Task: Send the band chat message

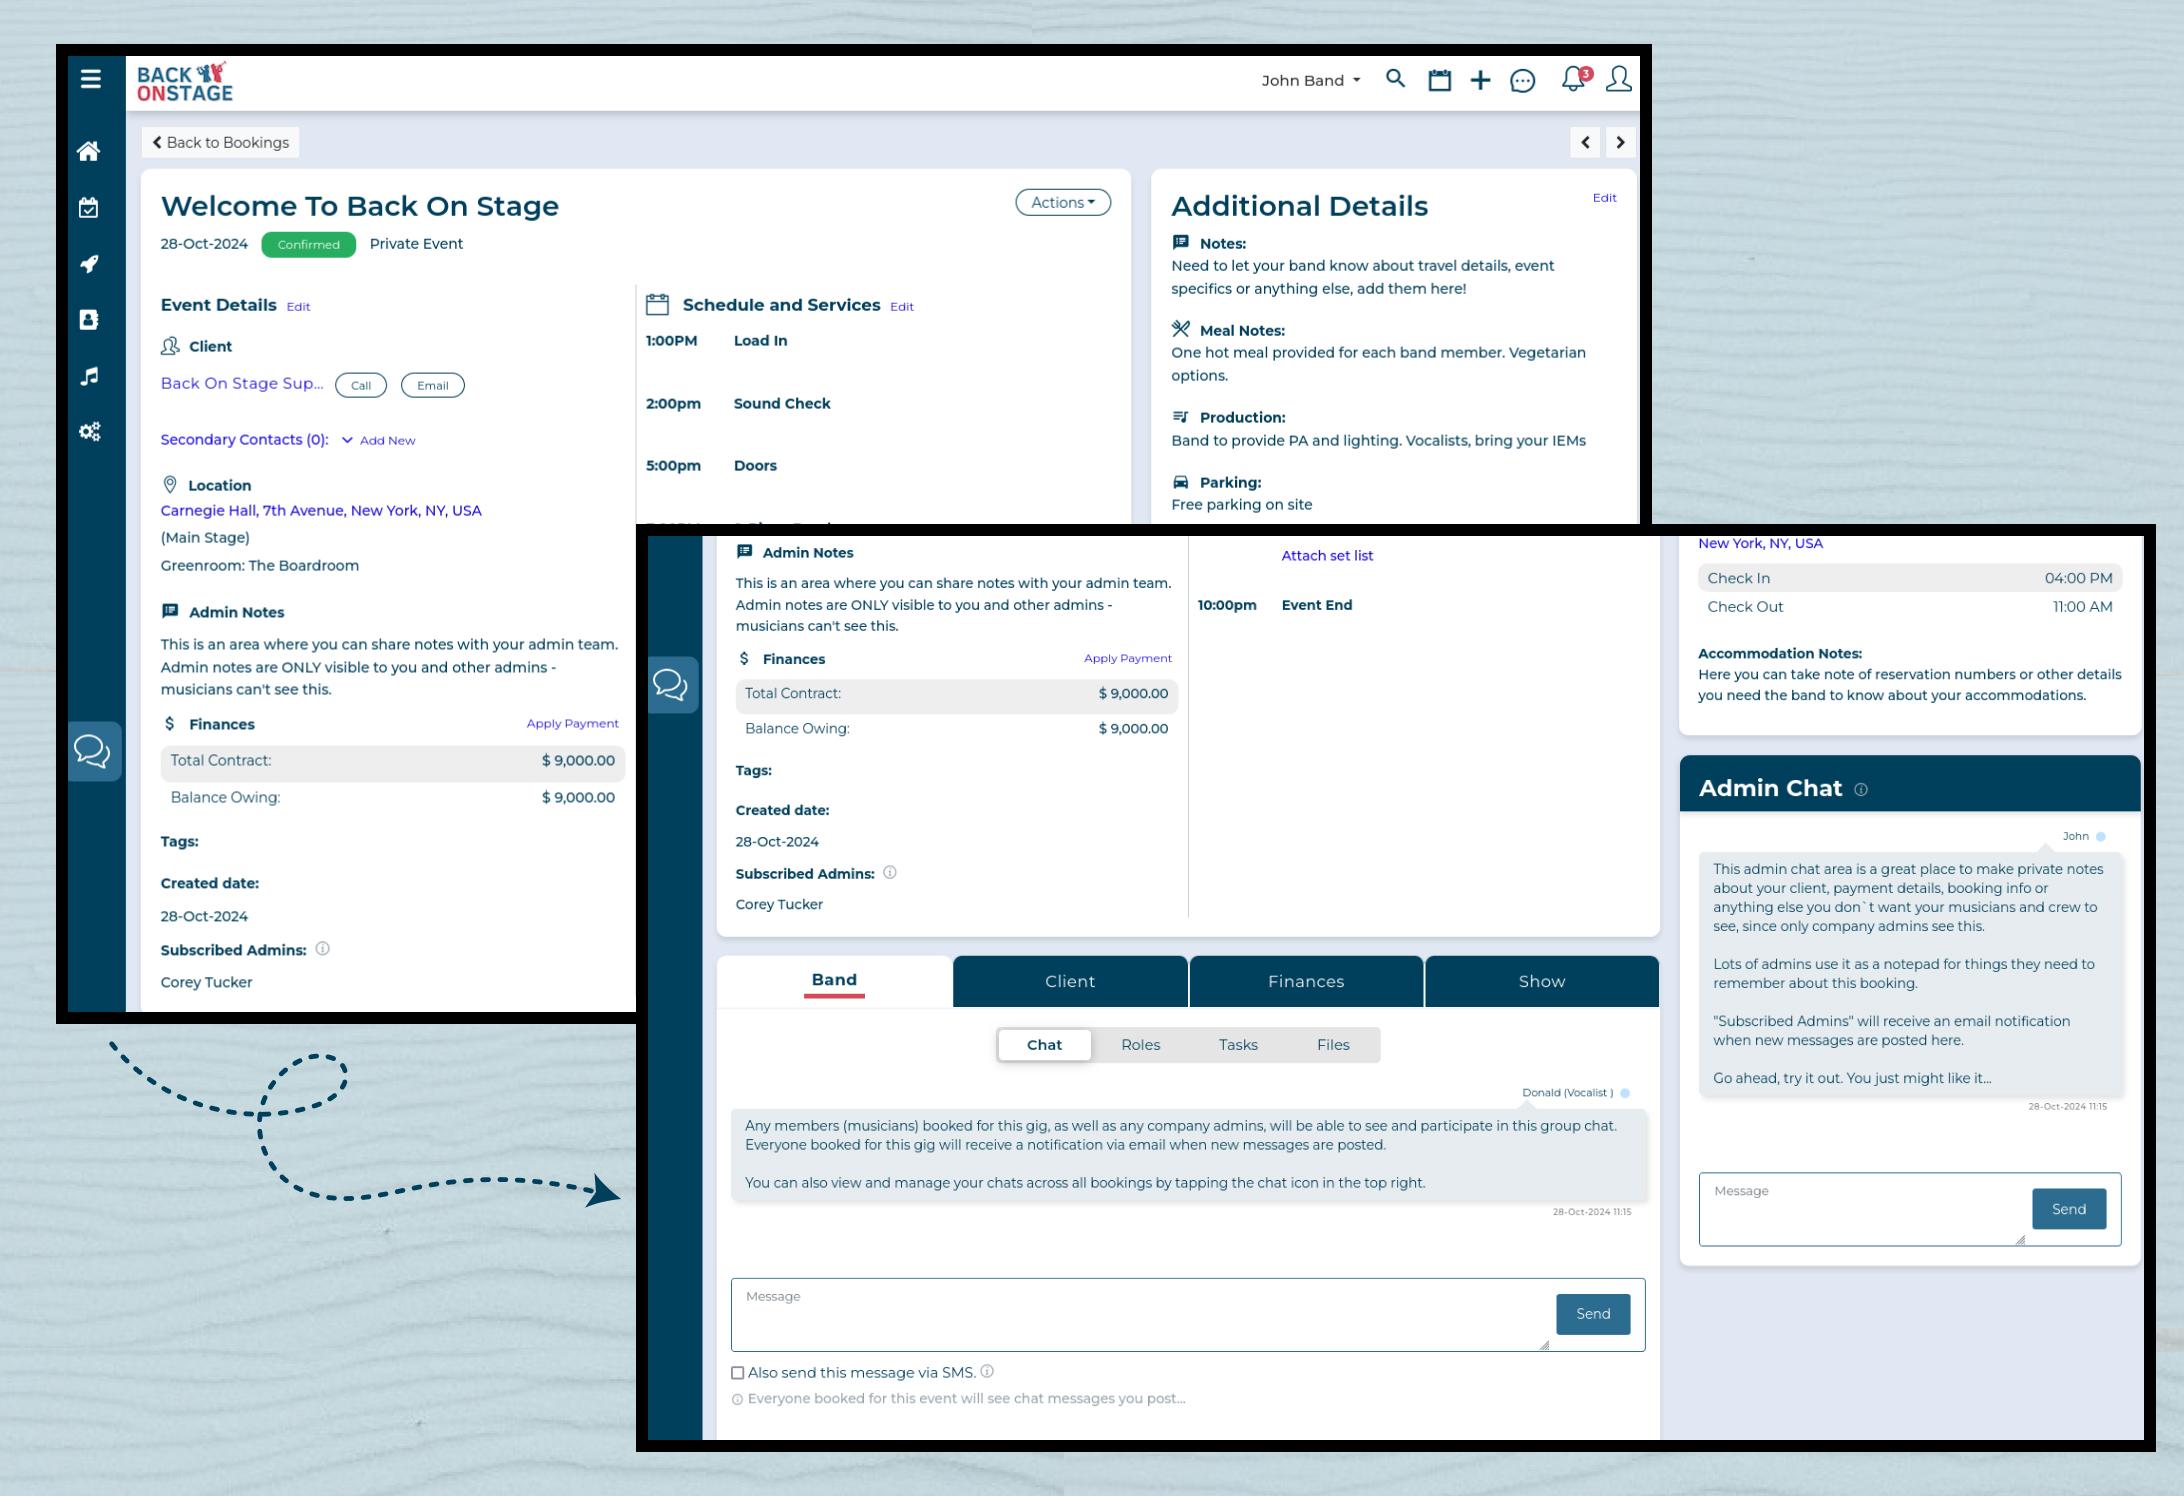Action: coord(1593,1314)
